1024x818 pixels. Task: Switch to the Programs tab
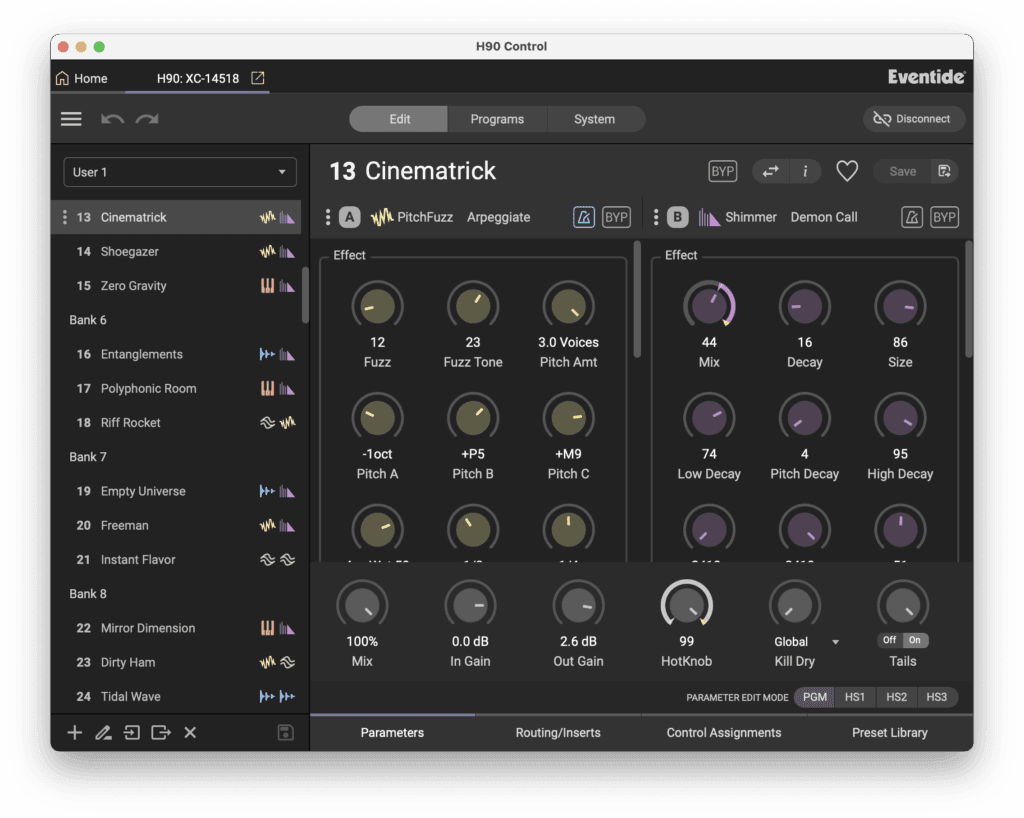tap(497, 119)
